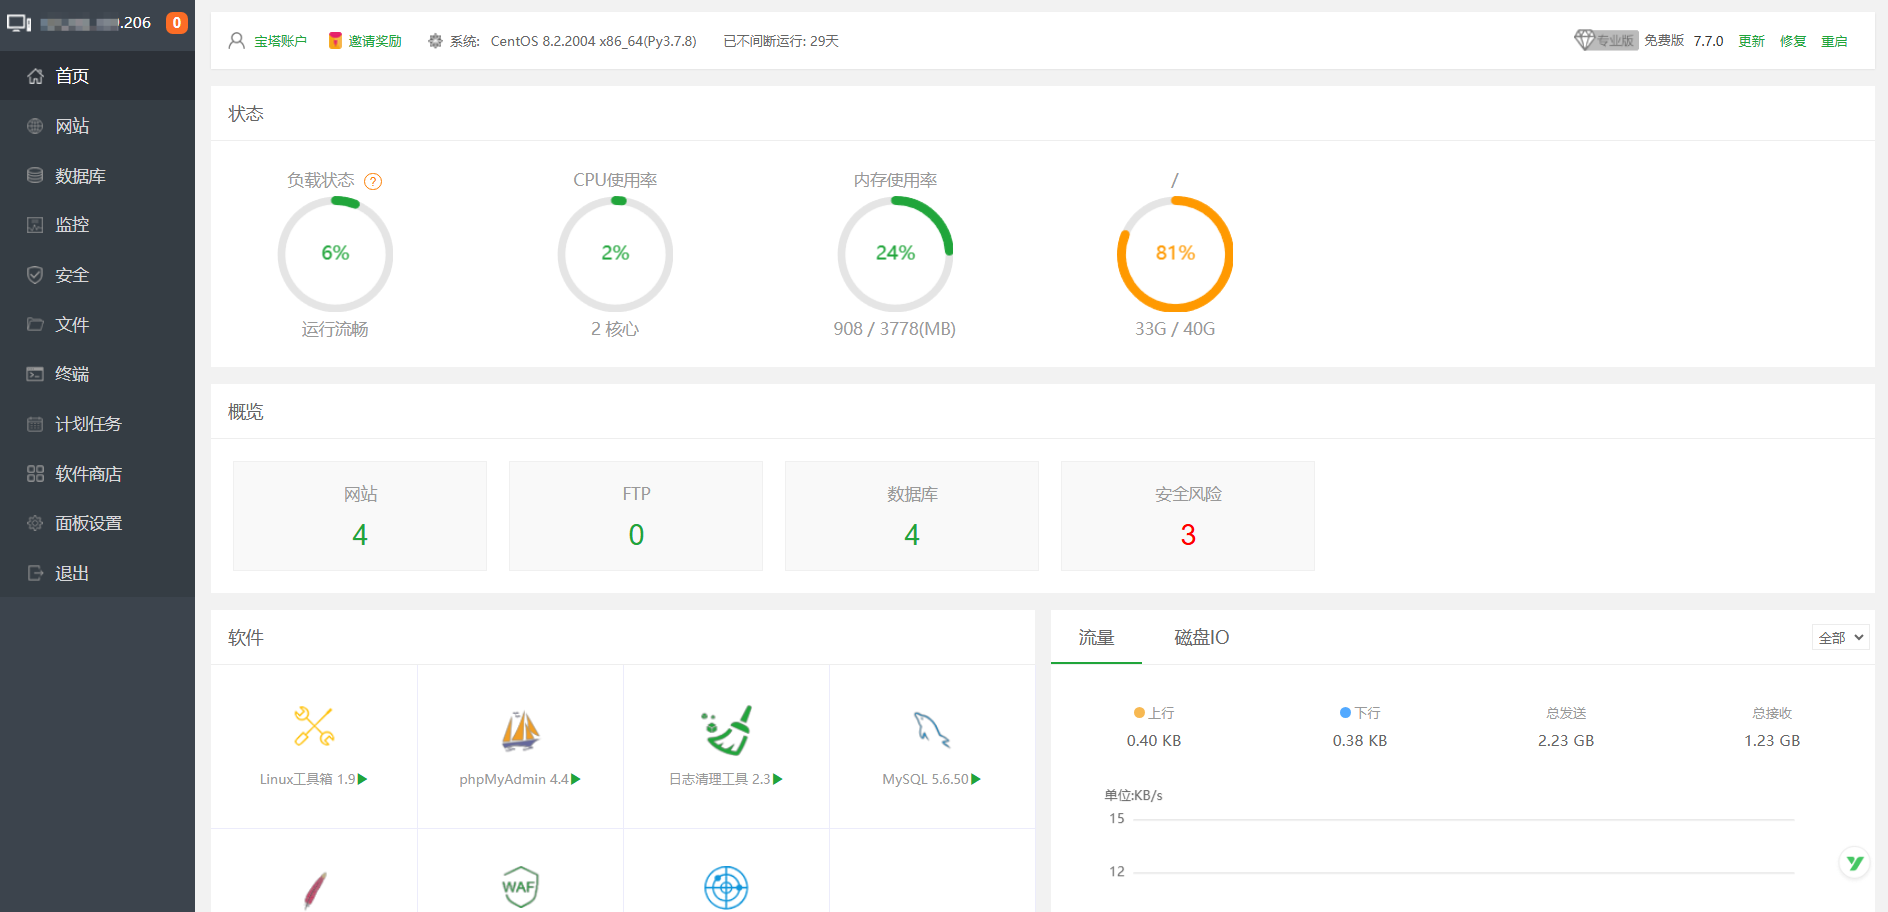This screenshot has height=912, width=1888.
Task: Click the help icon beside 负载状态
Action: 373,181
